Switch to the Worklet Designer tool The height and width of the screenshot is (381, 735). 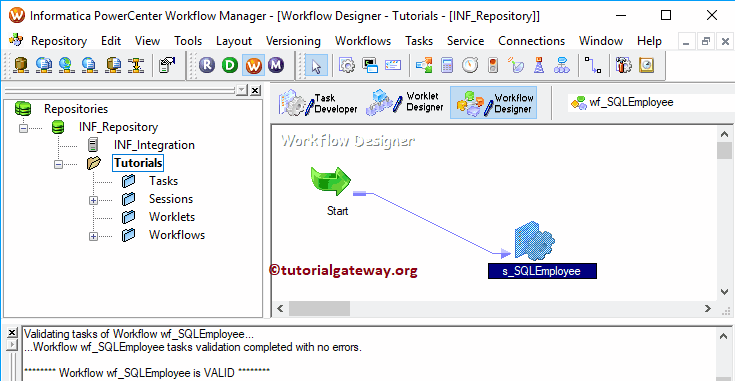(x=405, y=102)
